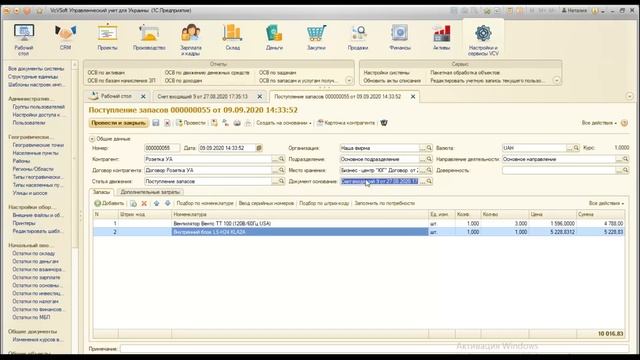Open the CRM section icon
This screenshot has width=640, height=360.
click(x=65, y=38)
